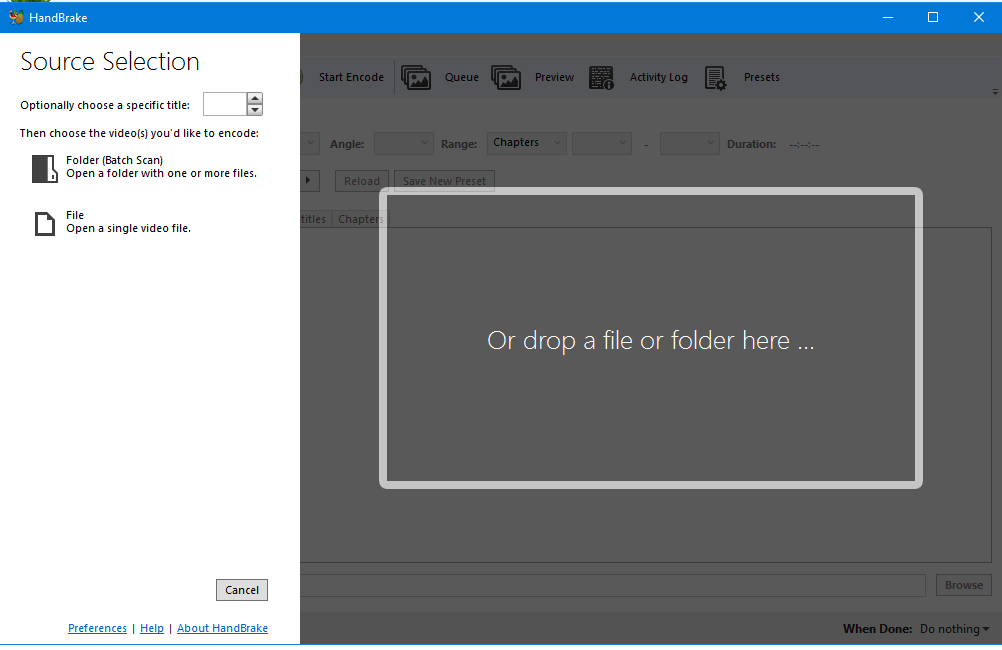
Task: Click the specific title input field
Action: 222,103
